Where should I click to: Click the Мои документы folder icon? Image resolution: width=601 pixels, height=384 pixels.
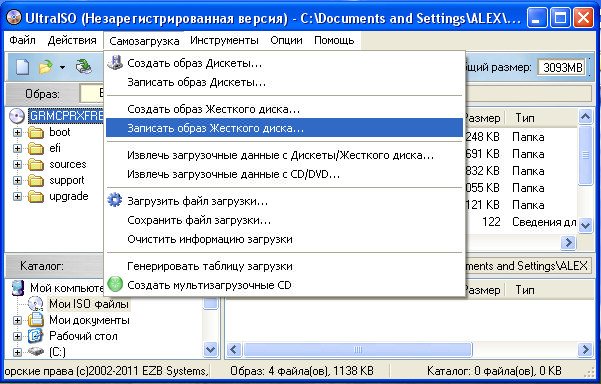coord(36,320)
